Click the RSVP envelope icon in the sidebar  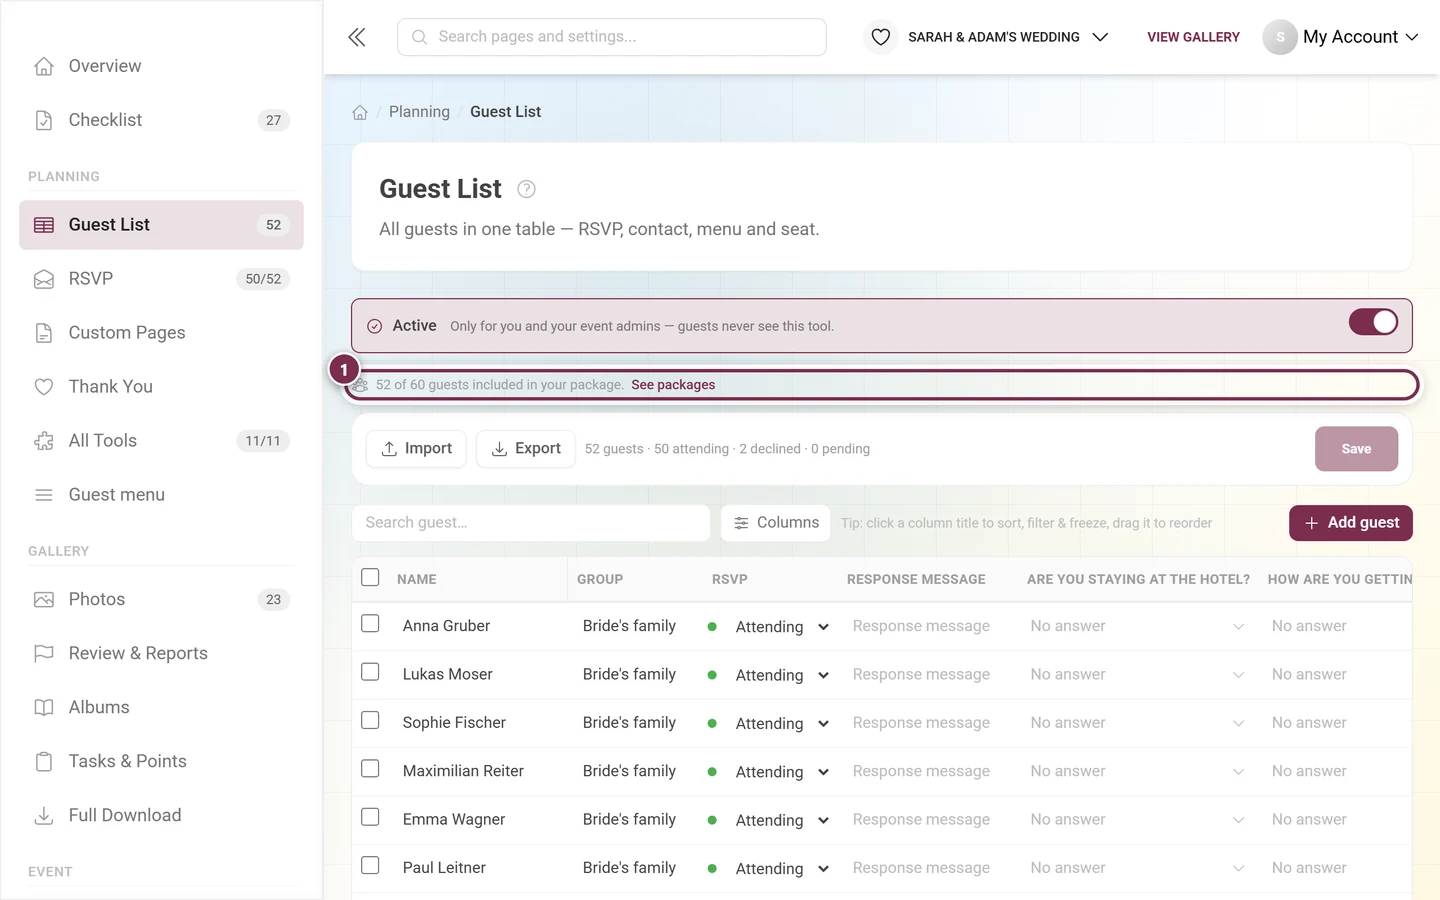click(44, 279)
